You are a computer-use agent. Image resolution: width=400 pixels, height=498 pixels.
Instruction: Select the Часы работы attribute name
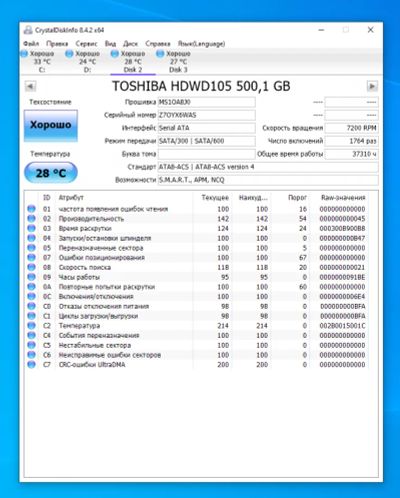[79, 277]
